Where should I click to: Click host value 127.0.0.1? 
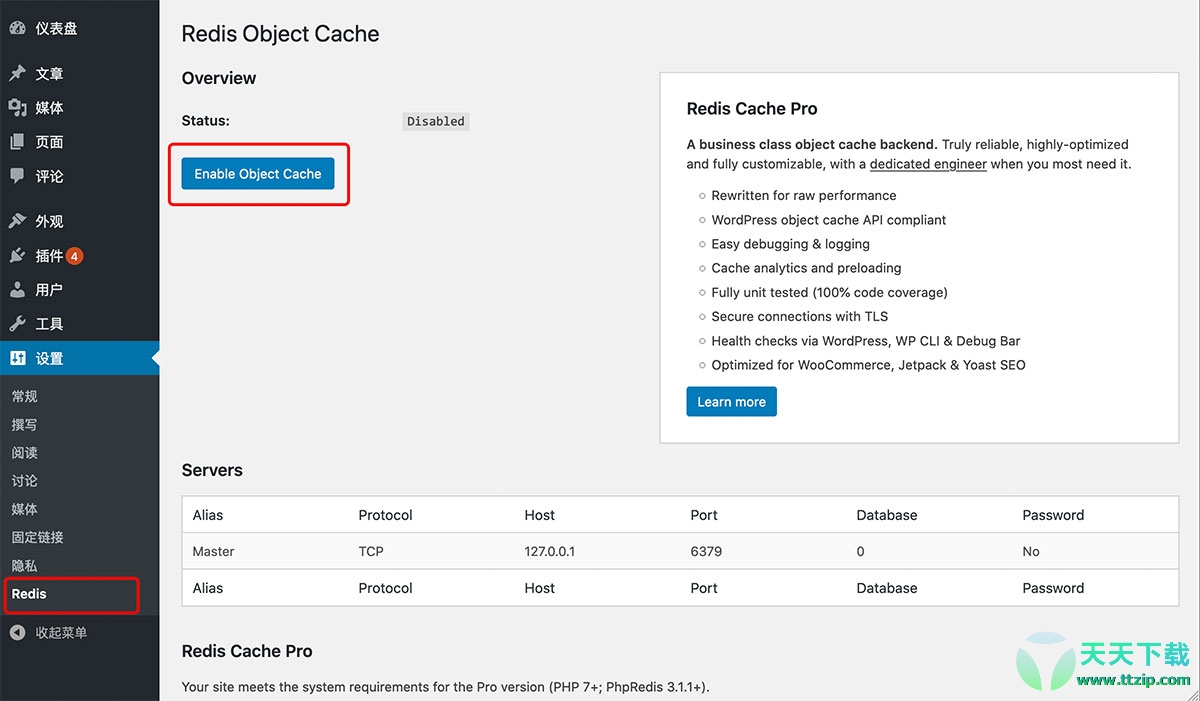[x=550, y=551]
